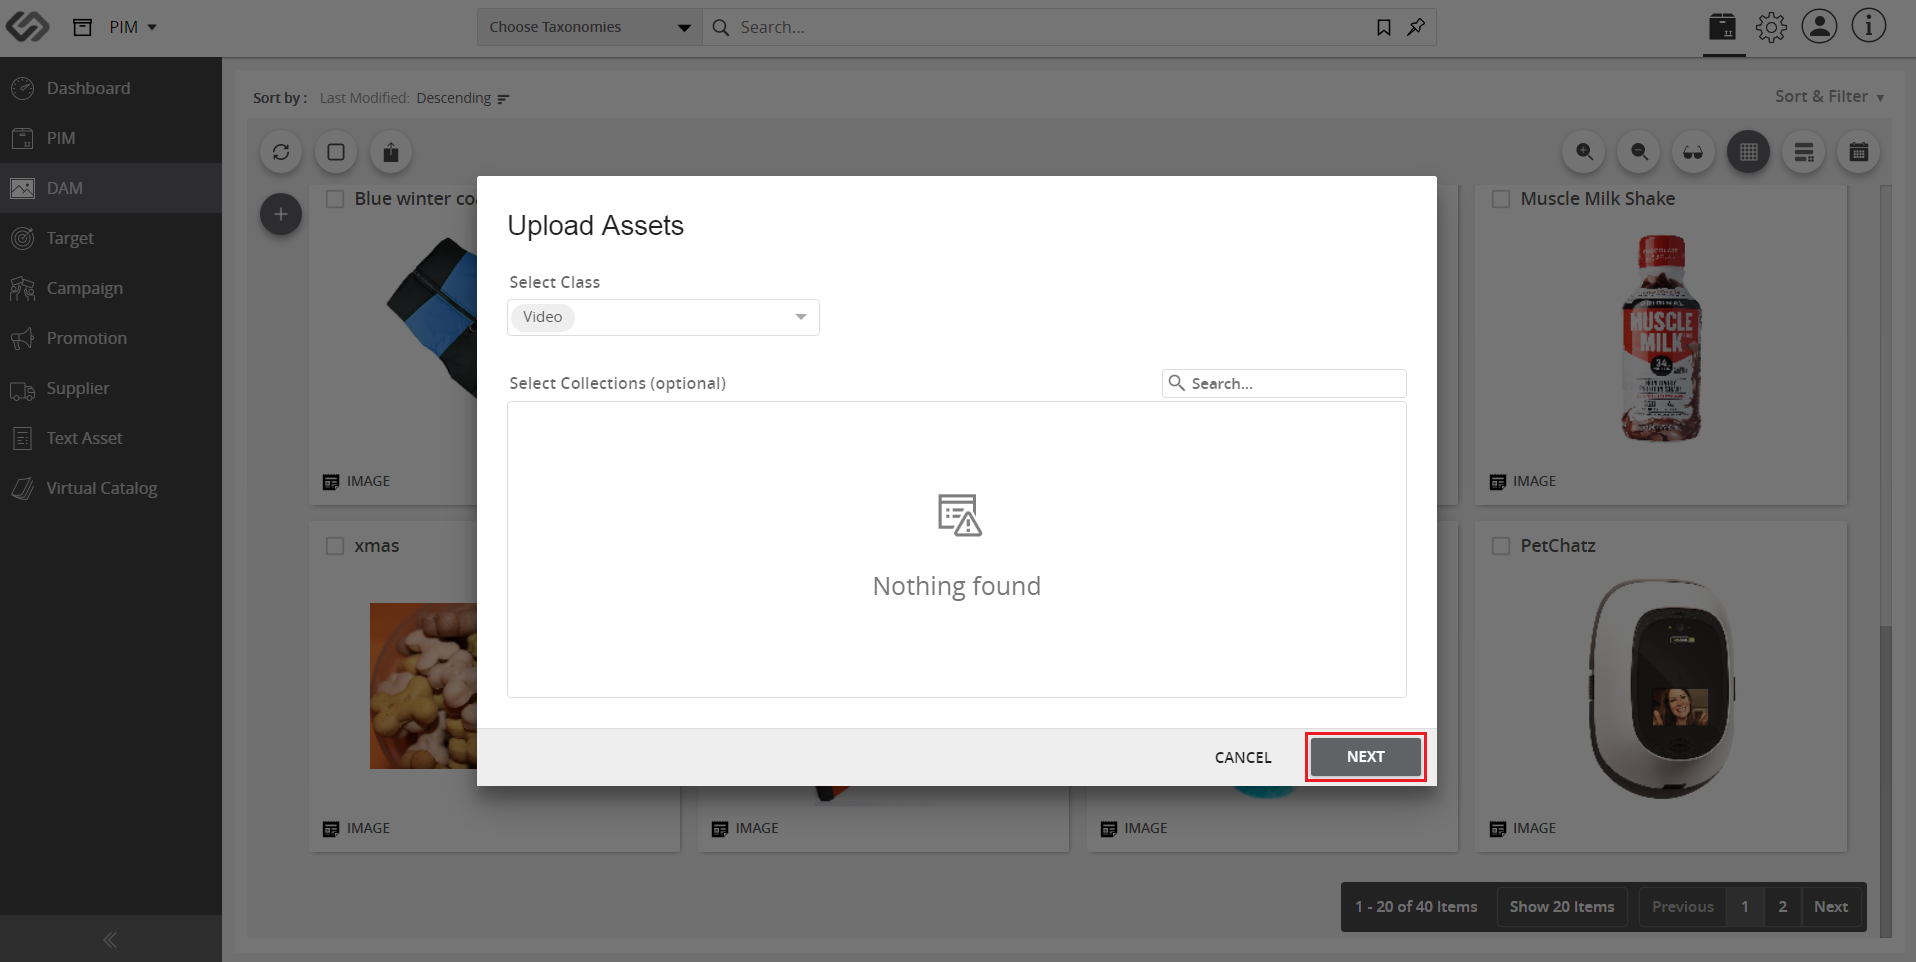The image size is (1916, 962).
Task: Open the user profile icon
Action: pyautogui.click(x=1819, y=27)
